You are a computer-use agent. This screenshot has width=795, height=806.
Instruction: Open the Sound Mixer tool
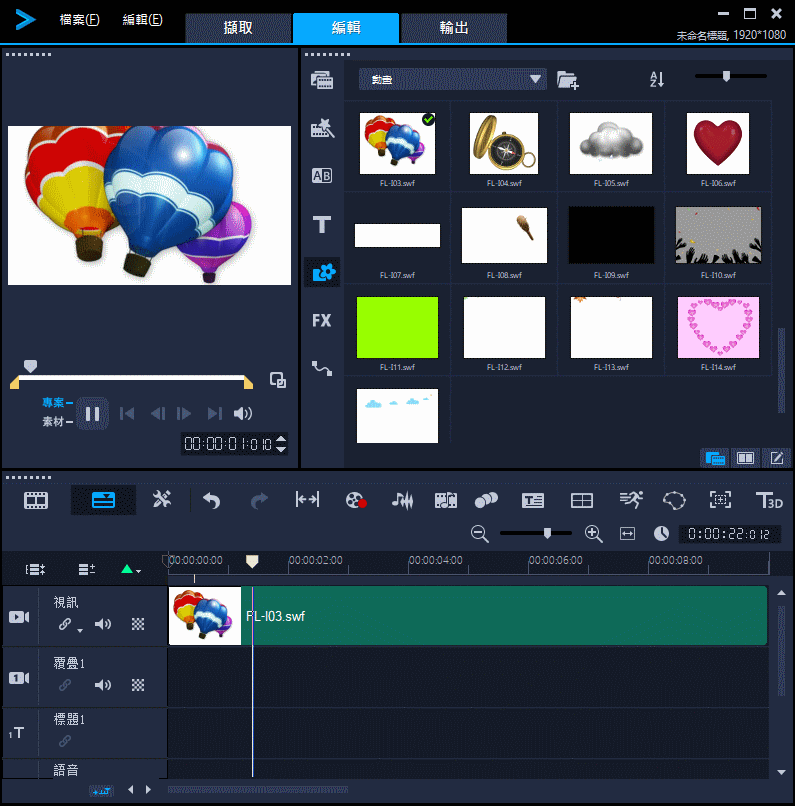402,500
